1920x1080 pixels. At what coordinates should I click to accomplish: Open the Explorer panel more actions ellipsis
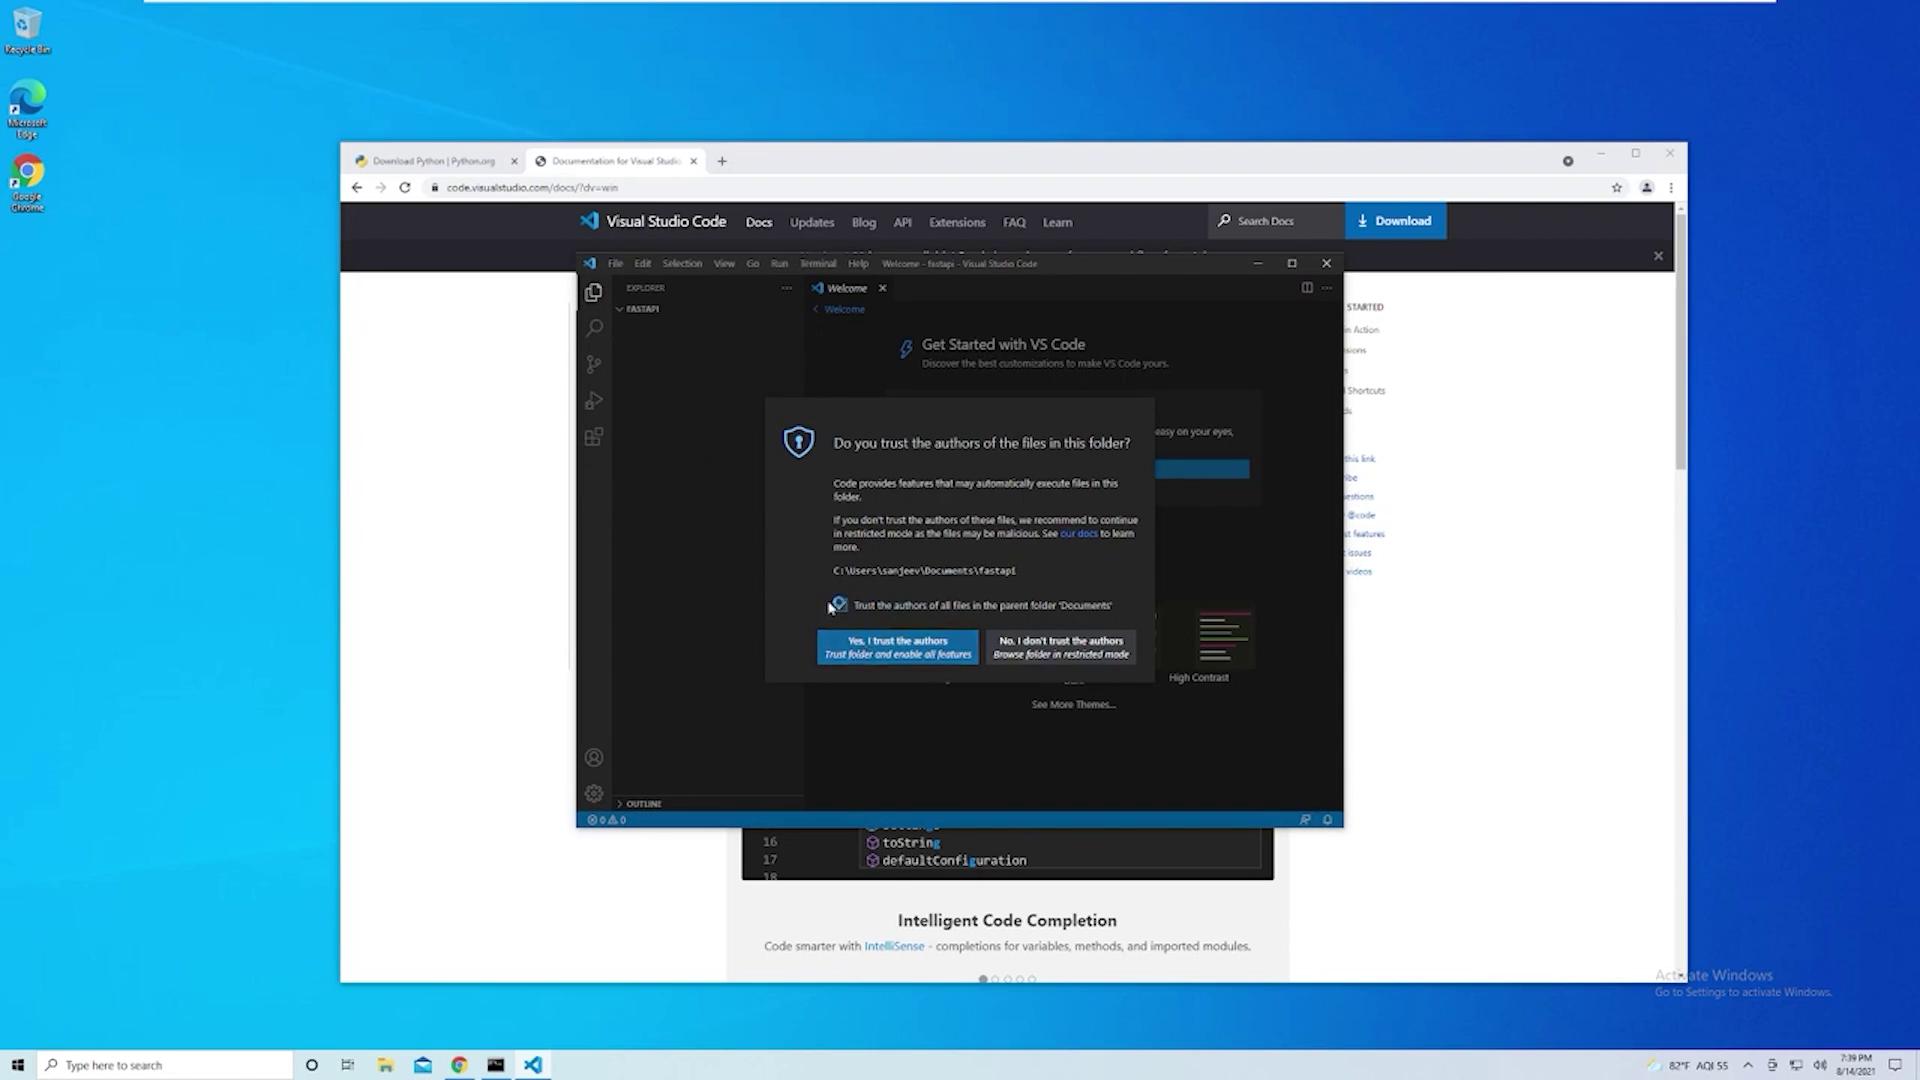point(787,288)
